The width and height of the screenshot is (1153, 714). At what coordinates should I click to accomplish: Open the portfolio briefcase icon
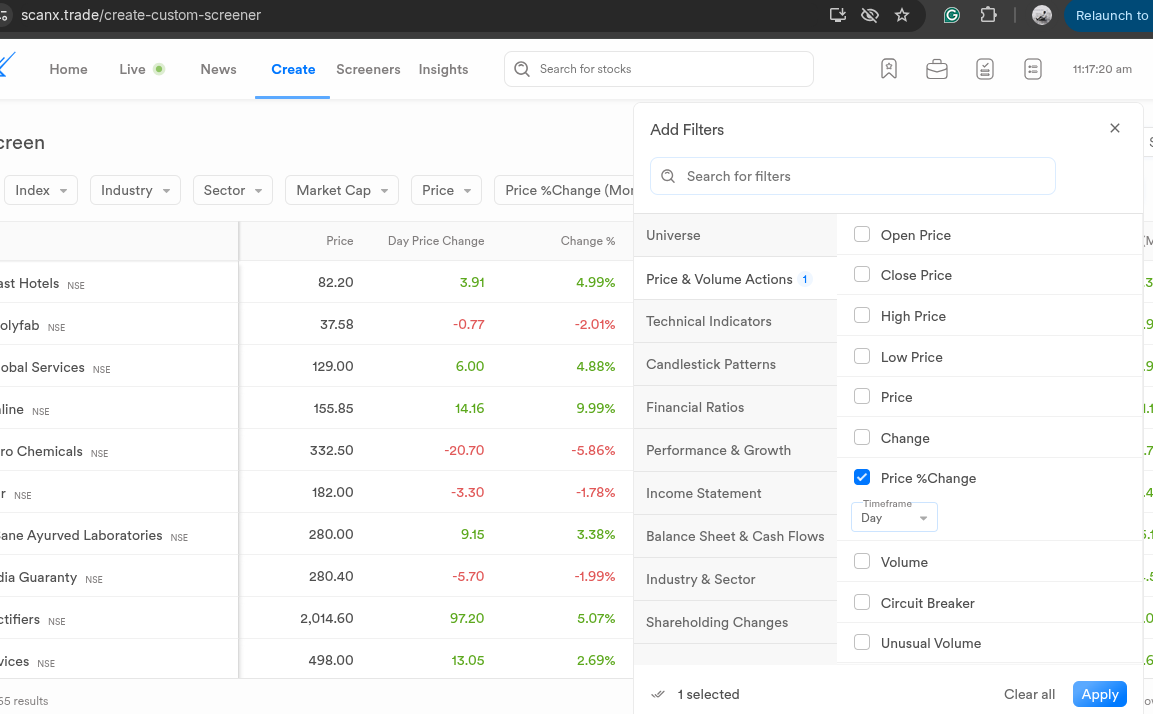click(x=937, y=69)
